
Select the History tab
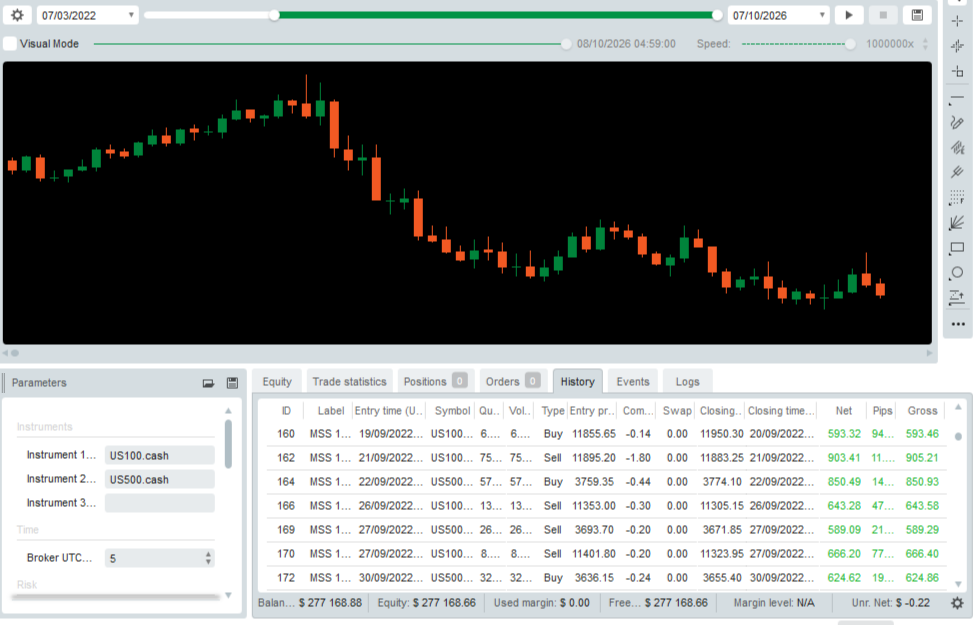coord(578,382)
